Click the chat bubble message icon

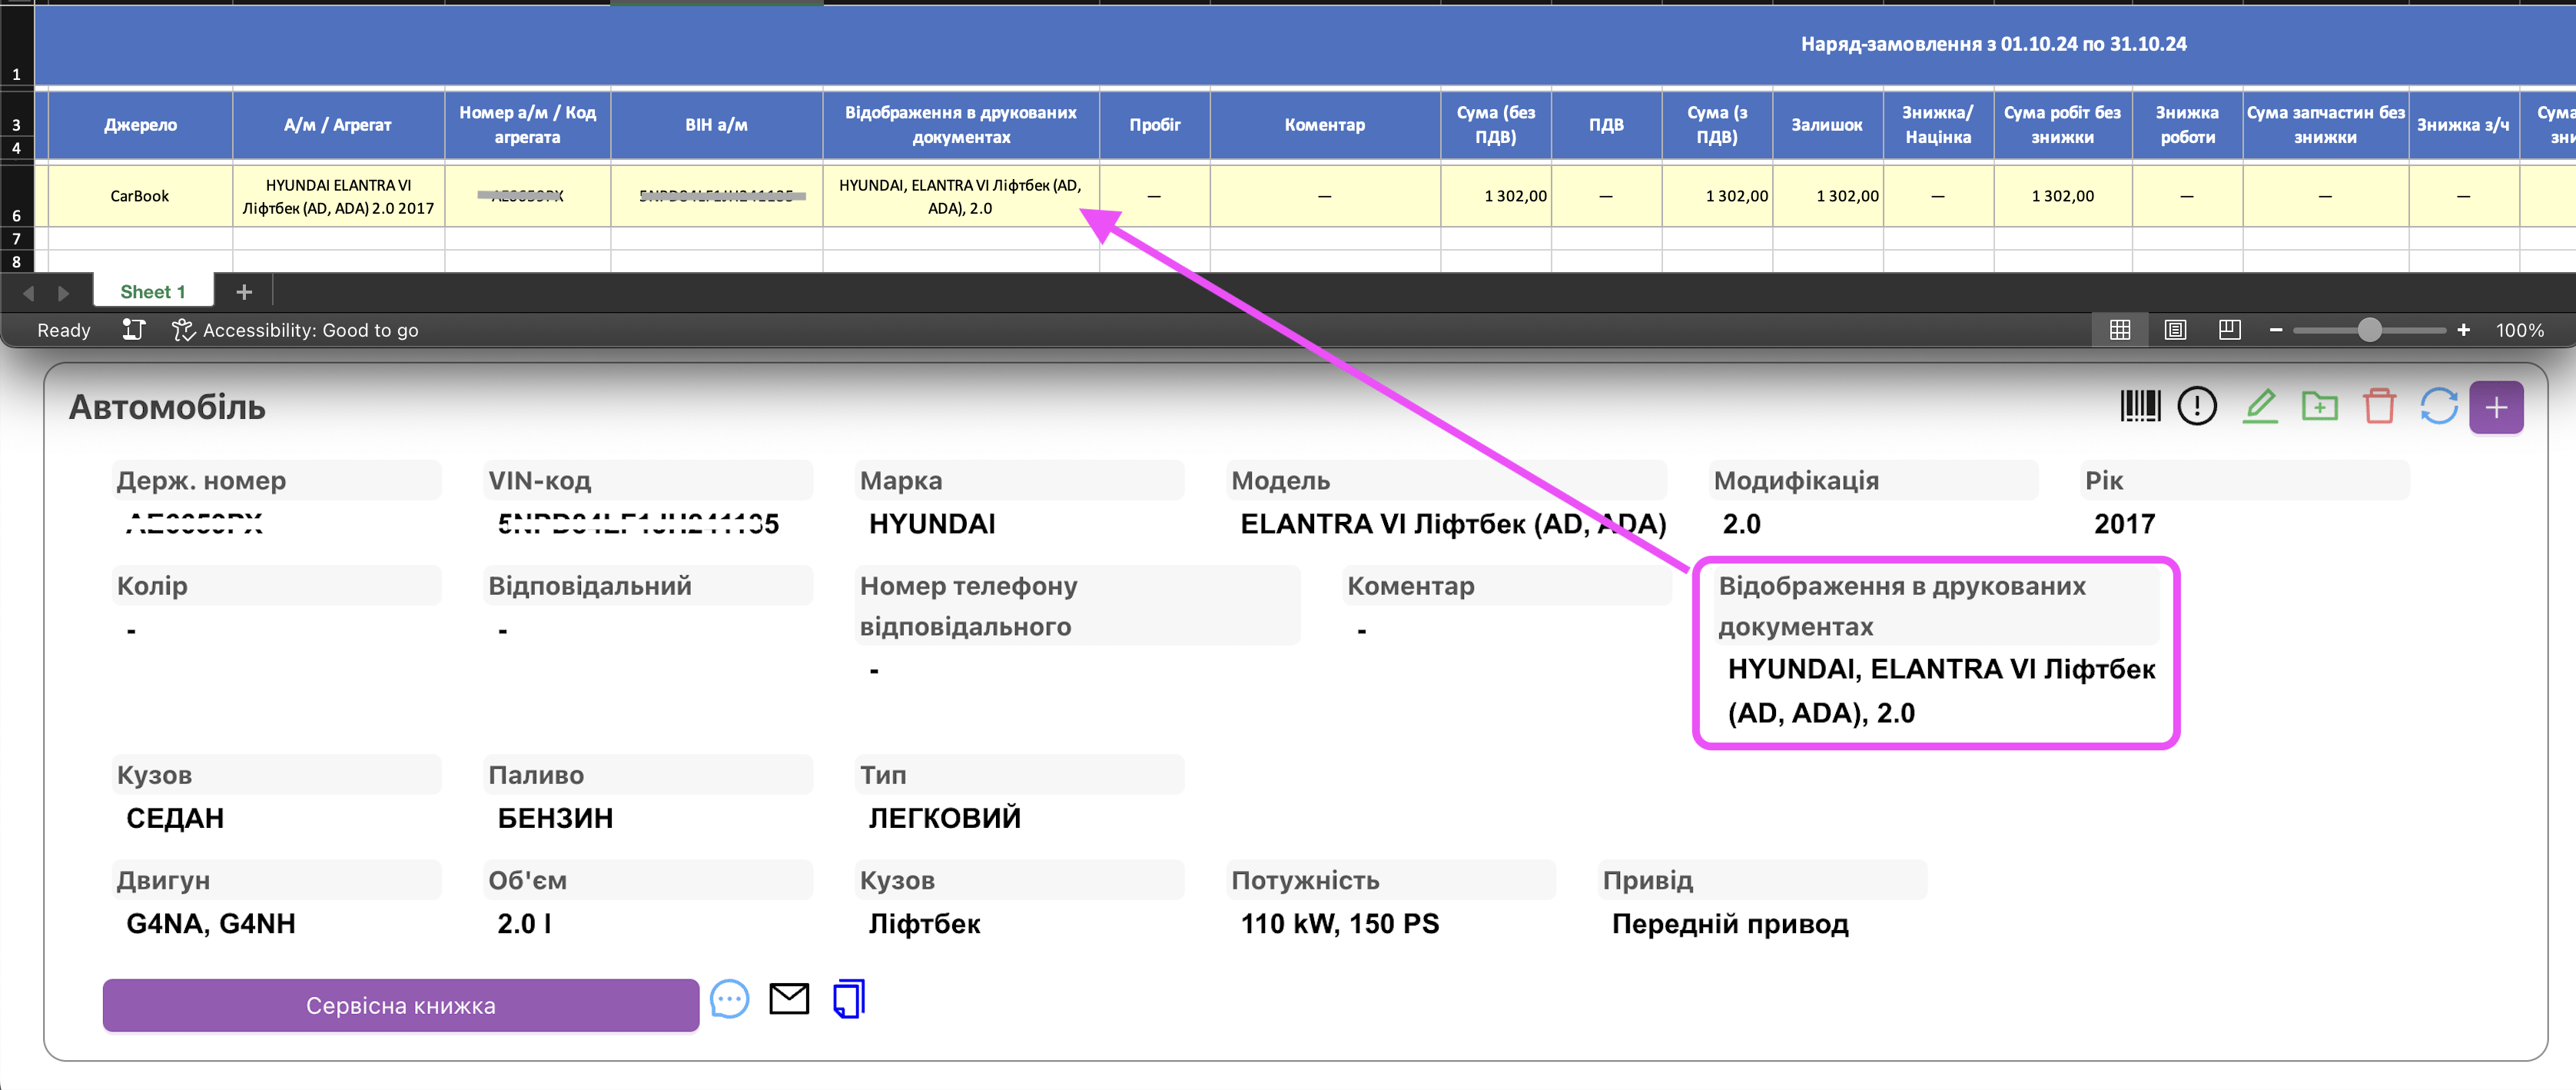pos(729,999)
